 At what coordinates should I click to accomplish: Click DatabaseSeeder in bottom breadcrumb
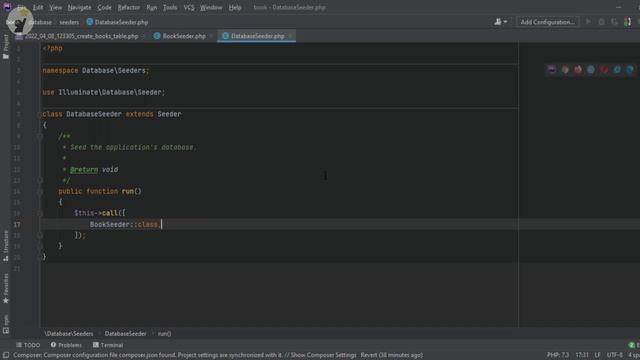click(x=125, y=333)
